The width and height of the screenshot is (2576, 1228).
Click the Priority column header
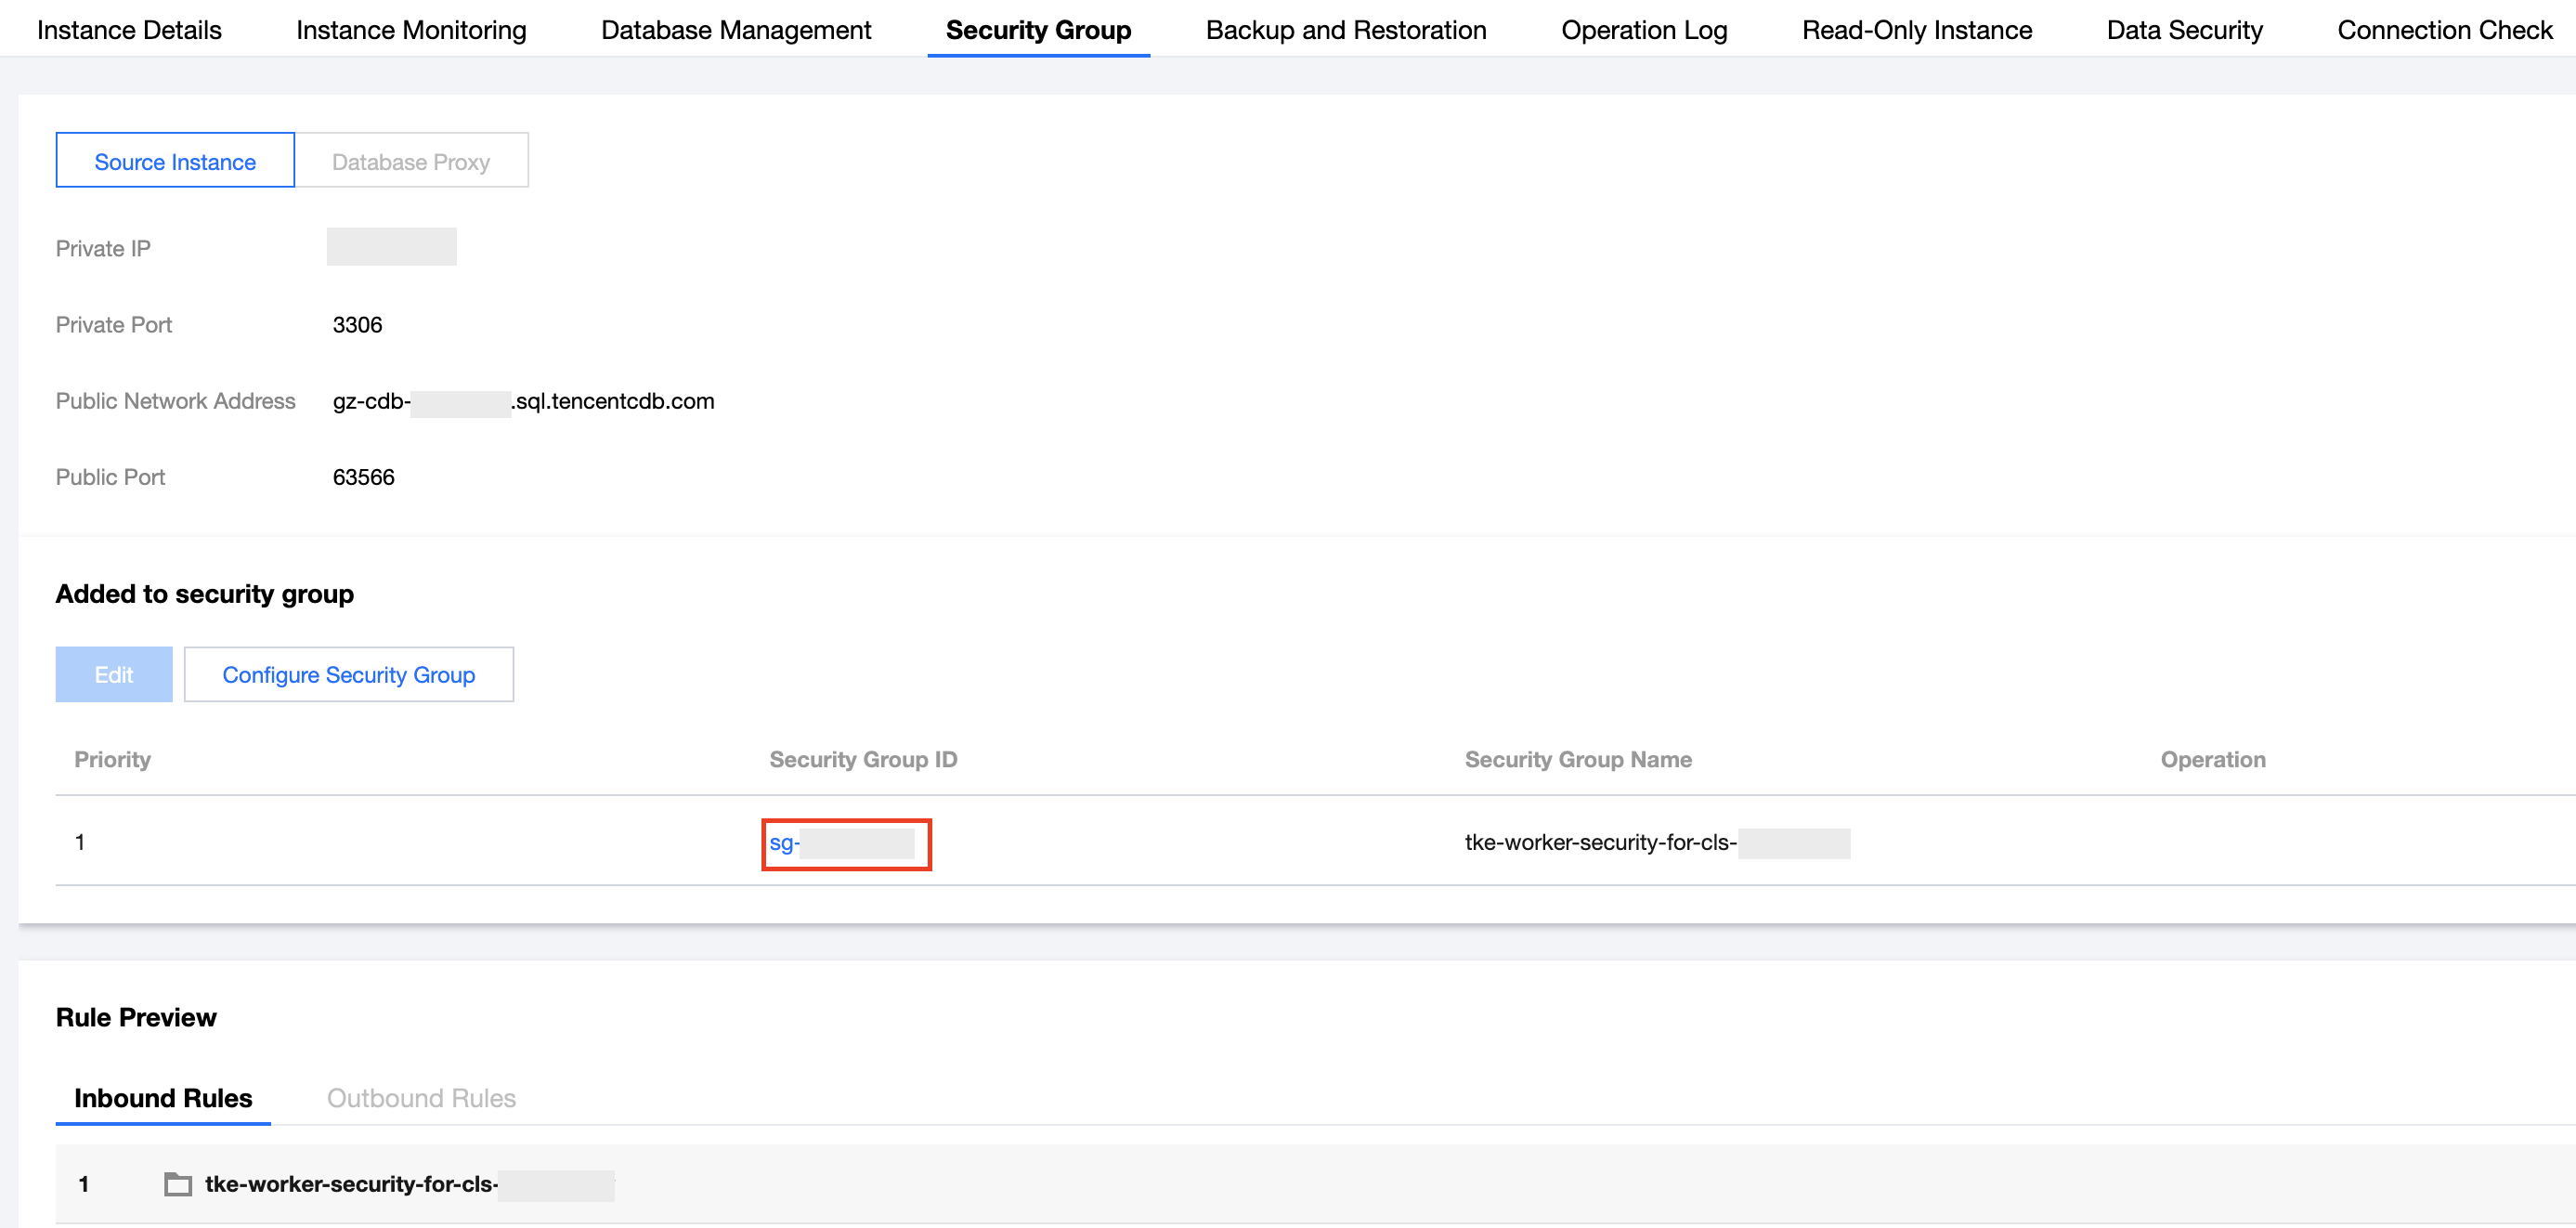pos(112,759)
